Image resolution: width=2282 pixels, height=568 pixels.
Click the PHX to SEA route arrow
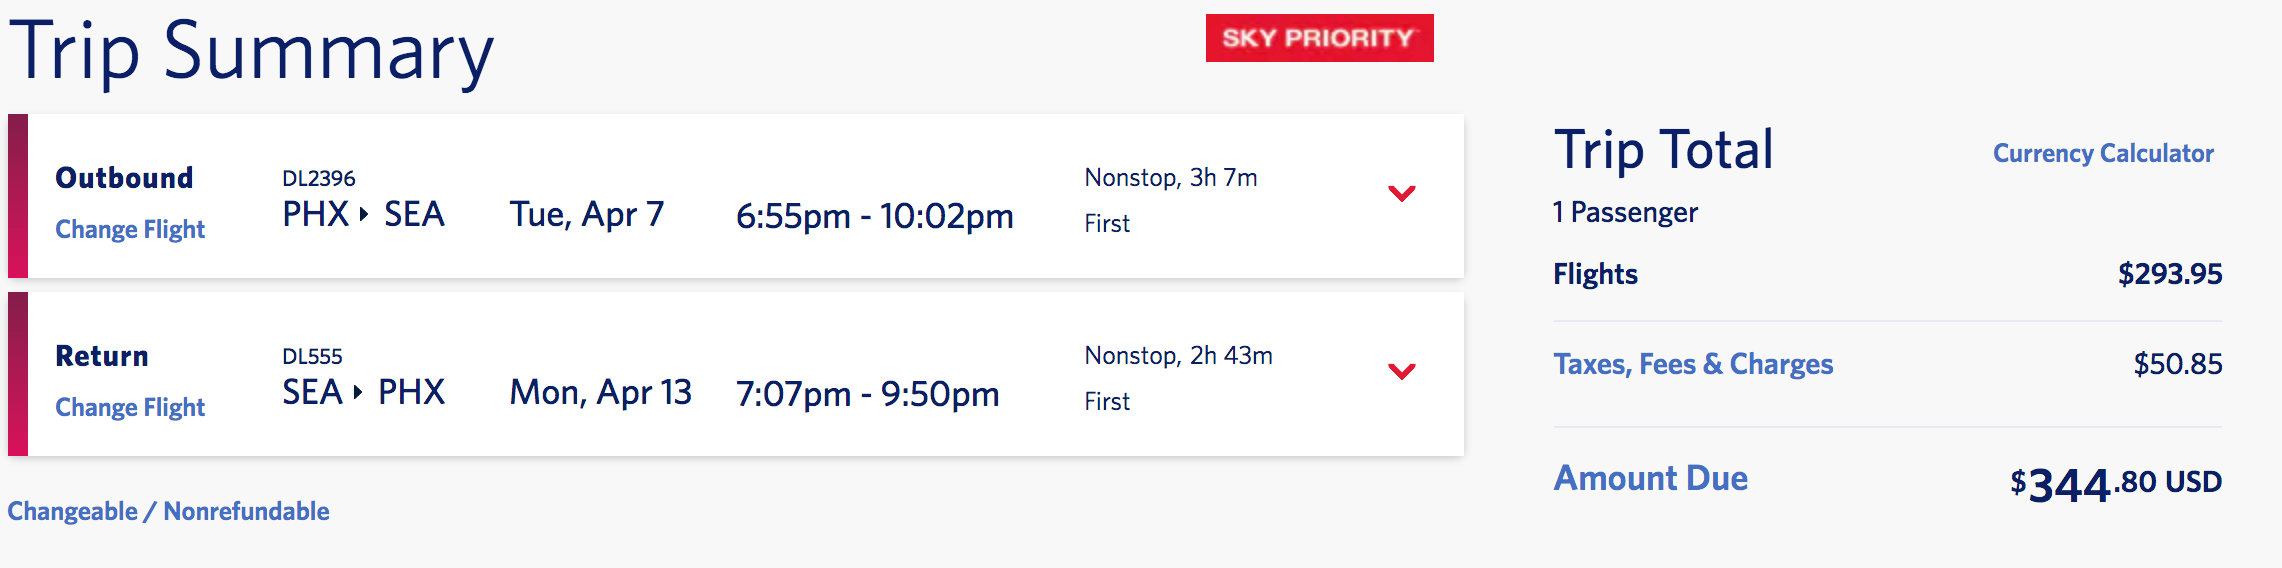tap(364, 214)
